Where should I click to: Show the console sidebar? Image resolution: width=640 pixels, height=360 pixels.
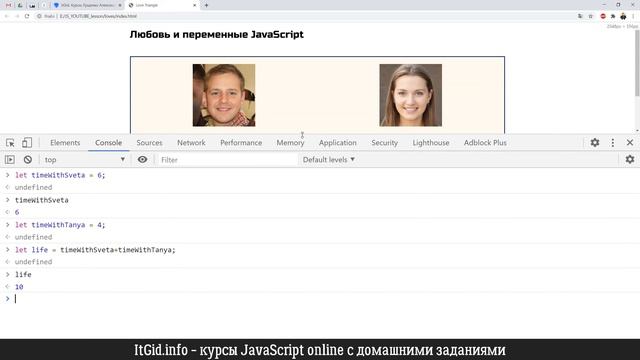(10, 160)
